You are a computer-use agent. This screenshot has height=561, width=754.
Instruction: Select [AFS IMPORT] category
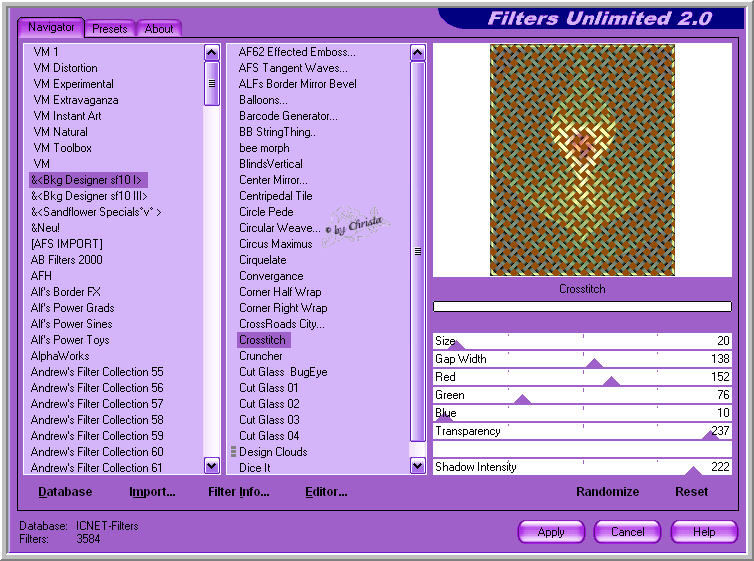(66, 244)
